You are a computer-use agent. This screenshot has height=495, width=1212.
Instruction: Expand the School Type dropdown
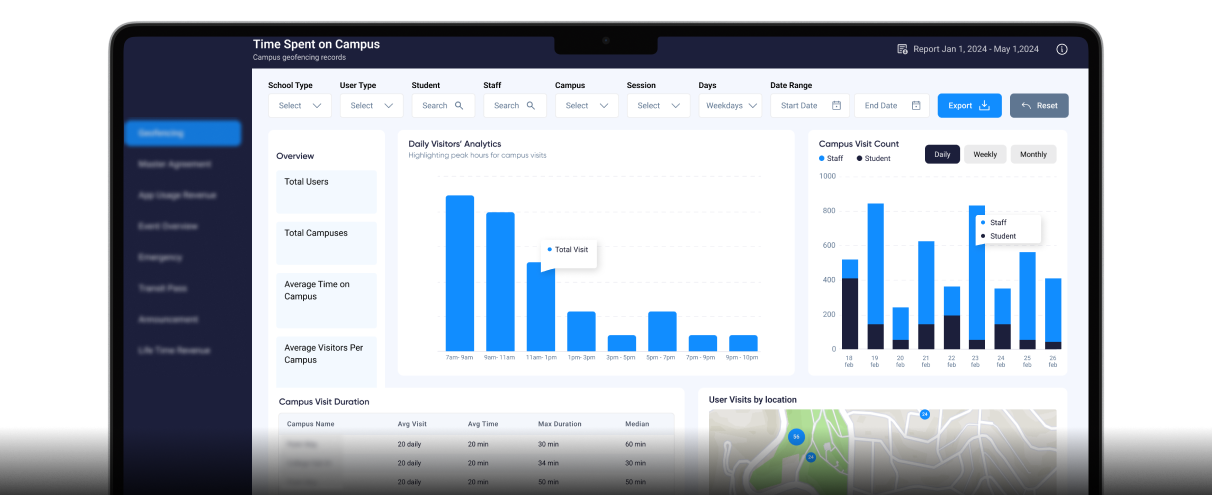click(299, 105)
